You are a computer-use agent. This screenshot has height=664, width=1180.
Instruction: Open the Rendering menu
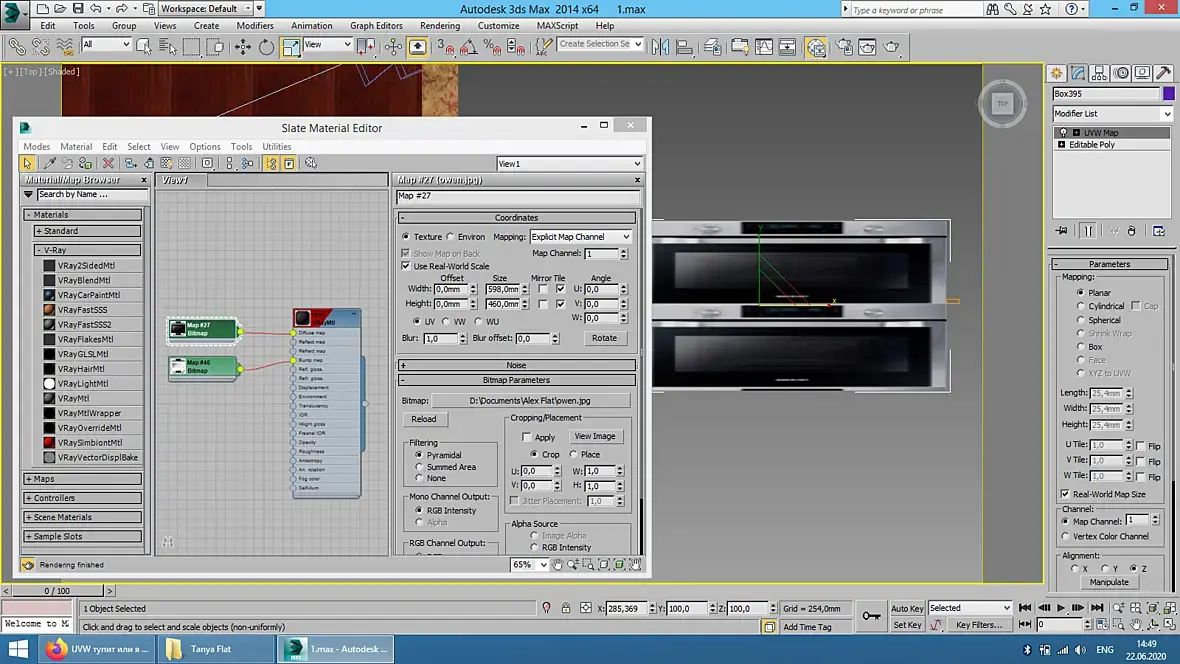pos(440,26)
